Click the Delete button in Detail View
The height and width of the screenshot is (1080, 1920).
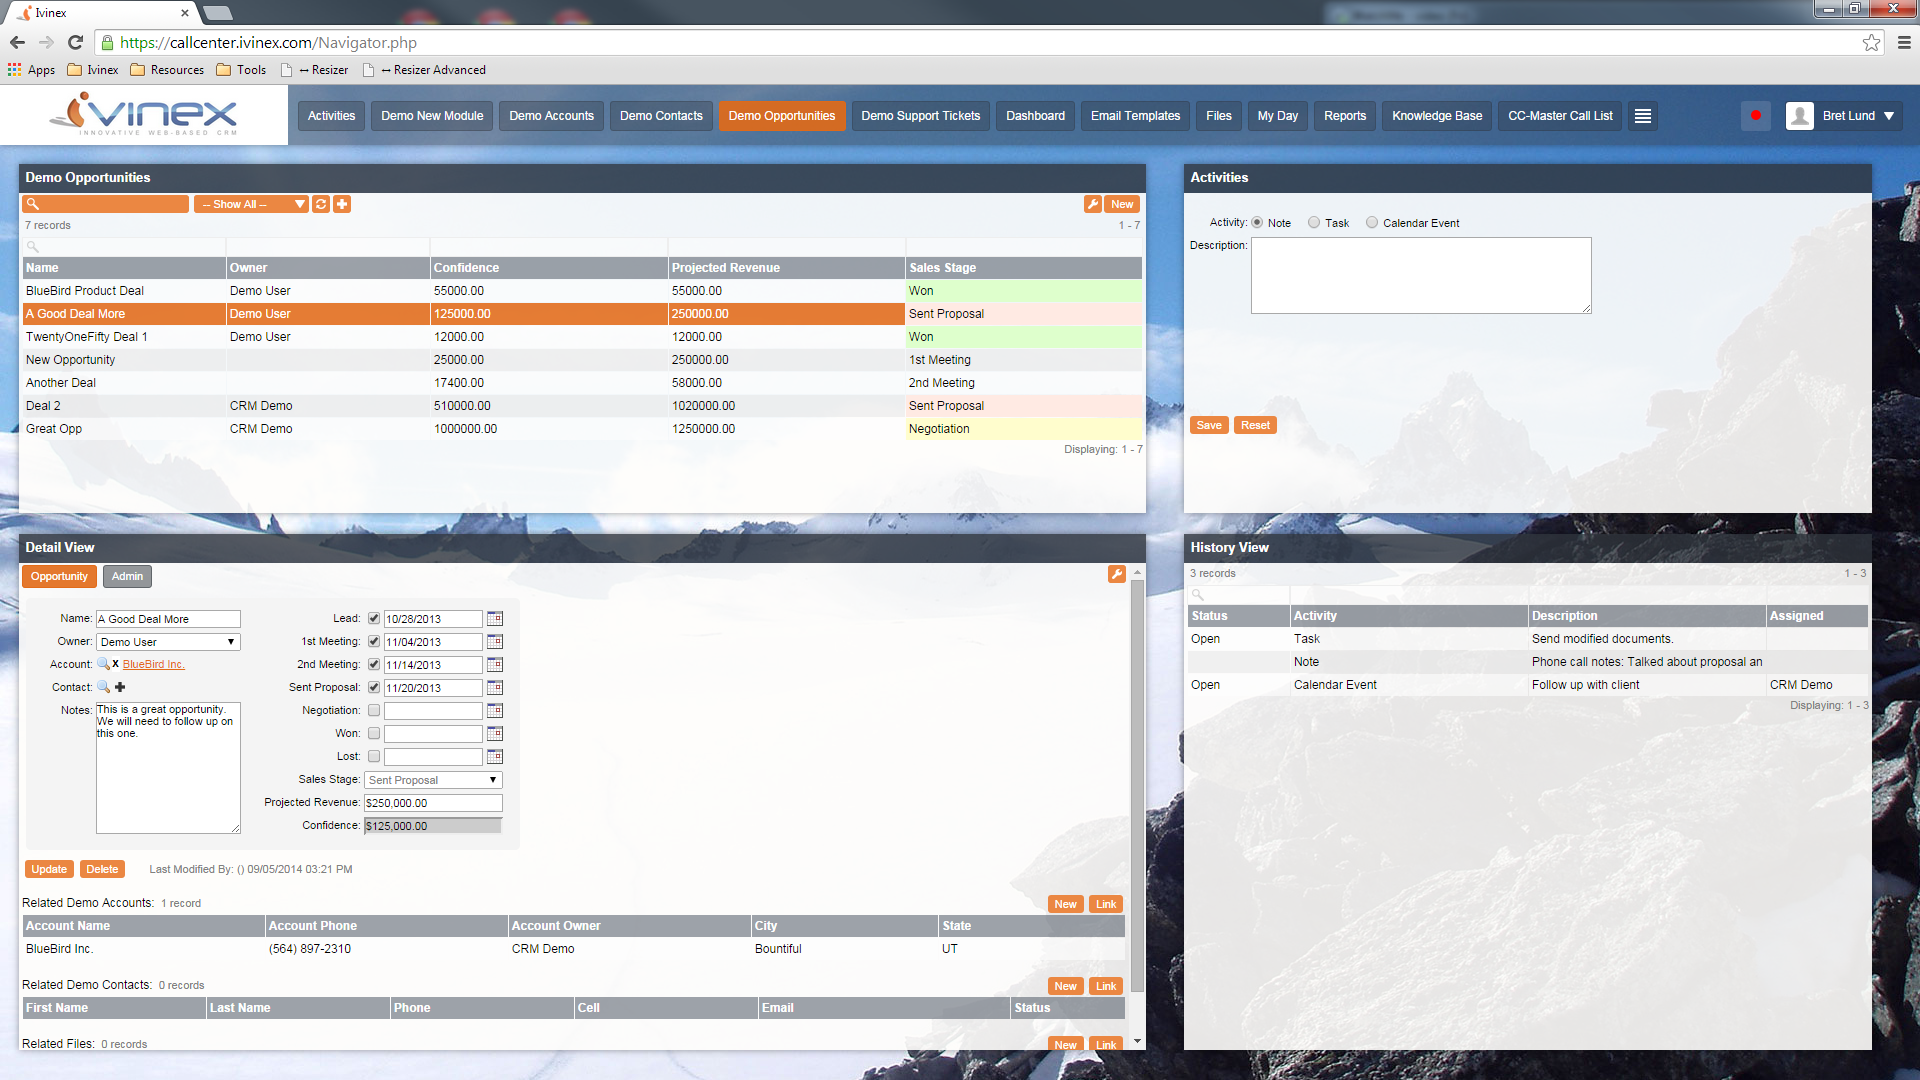click(x=102, y=869)
